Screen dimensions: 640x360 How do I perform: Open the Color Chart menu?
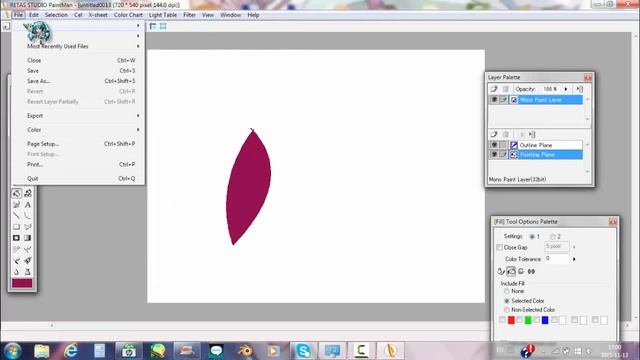128,15
